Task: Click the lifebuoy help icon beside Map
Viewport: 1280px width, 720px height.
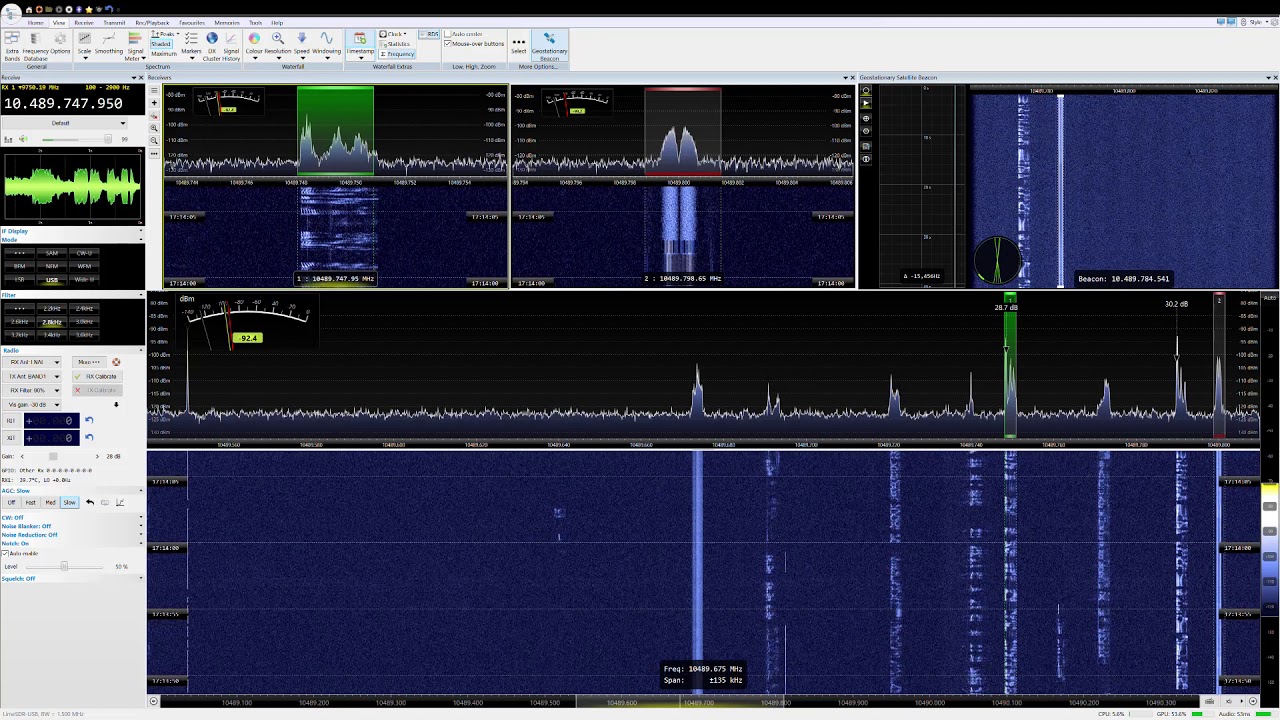Action: pos(116,362)
